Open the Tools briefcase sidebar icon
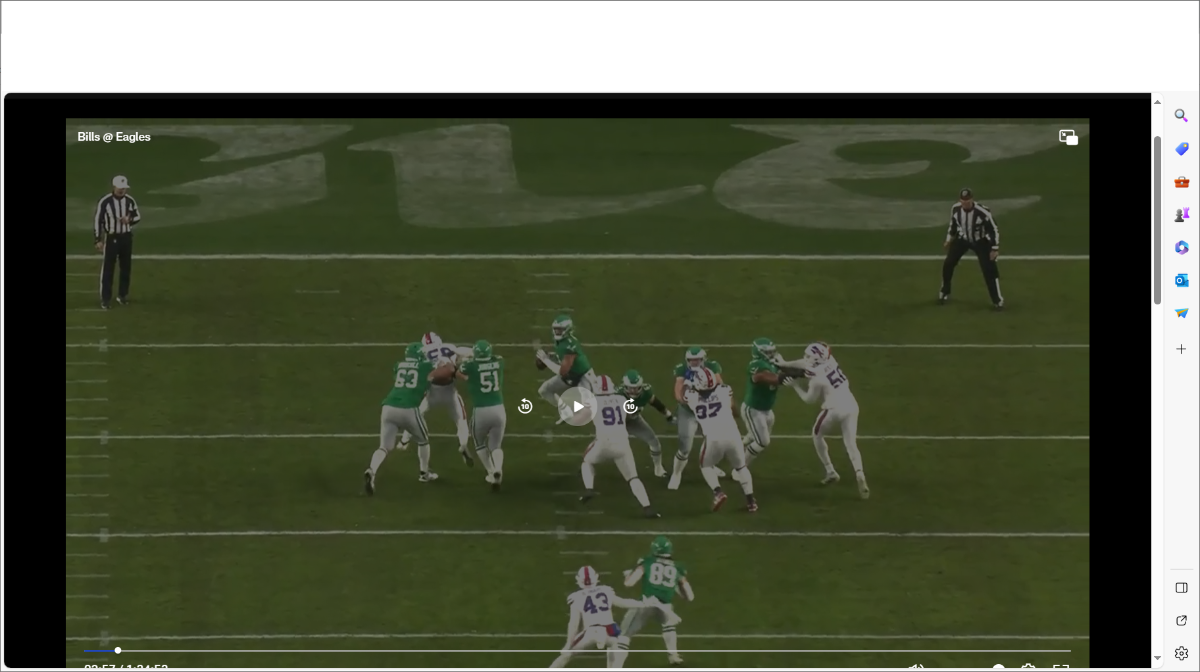 [x=1181, y=182]
